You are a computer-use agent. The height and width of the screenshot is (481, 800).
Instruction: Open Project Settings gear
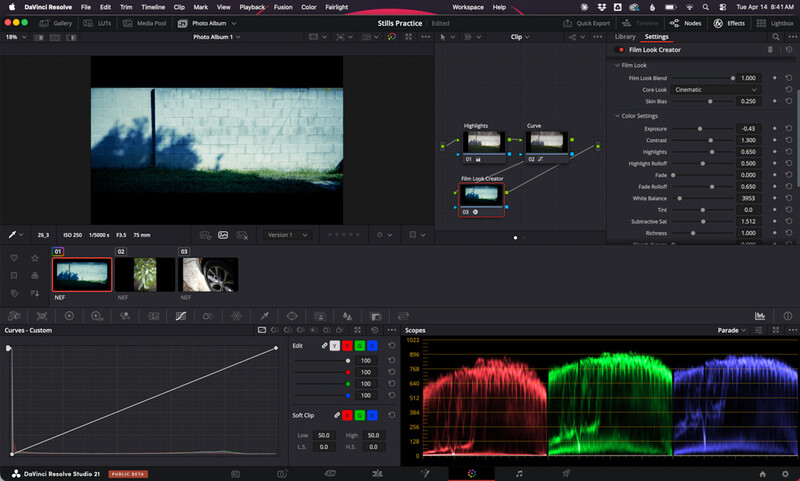click(x=785, y=474)
